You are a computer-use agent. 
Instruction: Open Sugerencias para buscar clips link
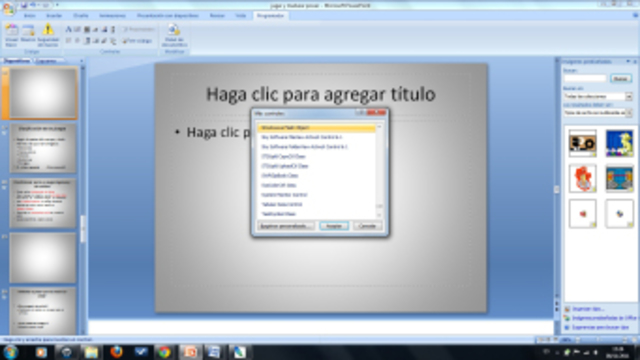(600, 327)
